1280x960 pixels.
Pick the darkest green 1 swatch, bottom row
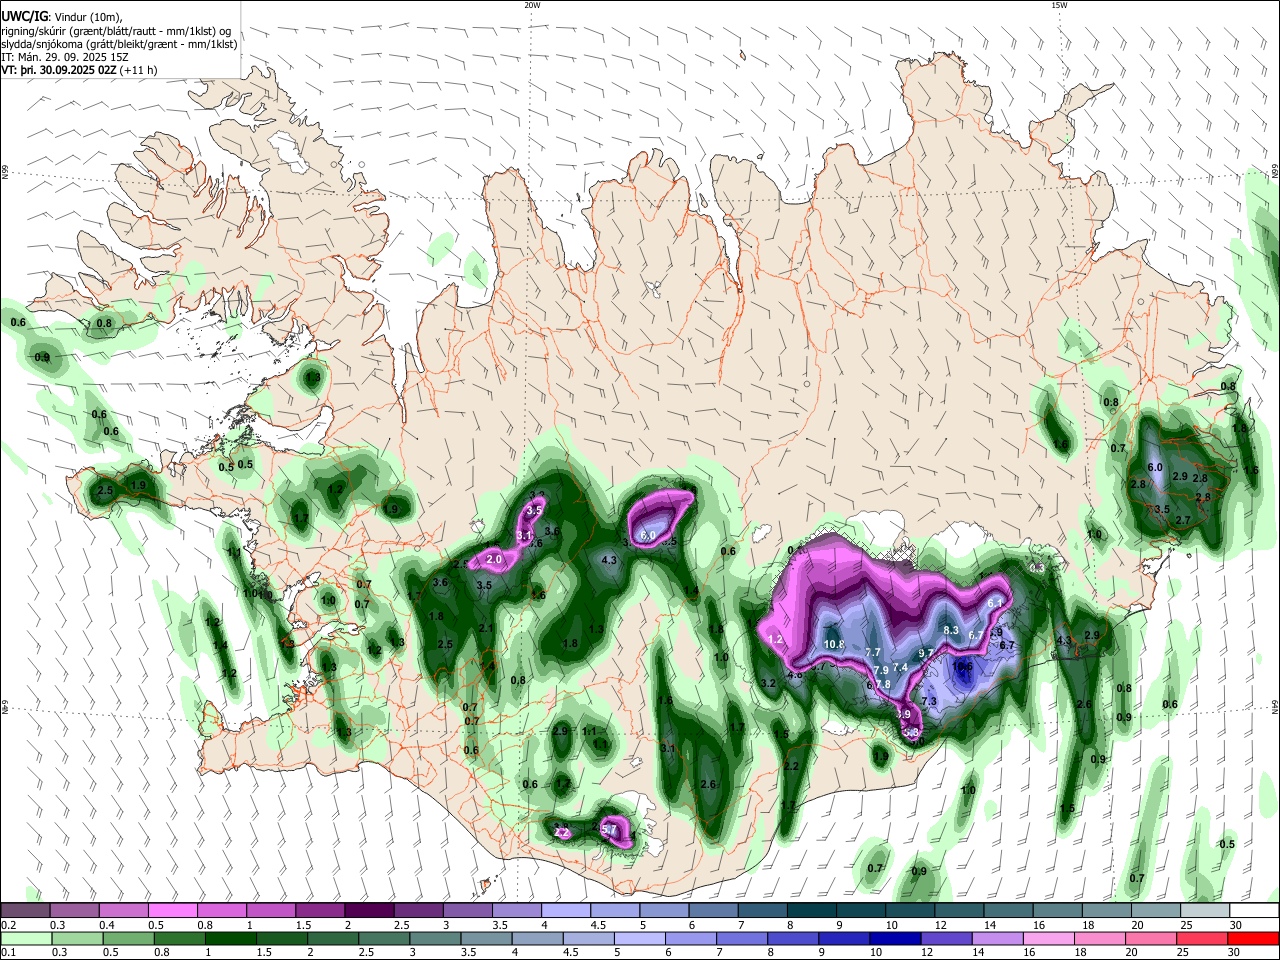click(230, 938)
